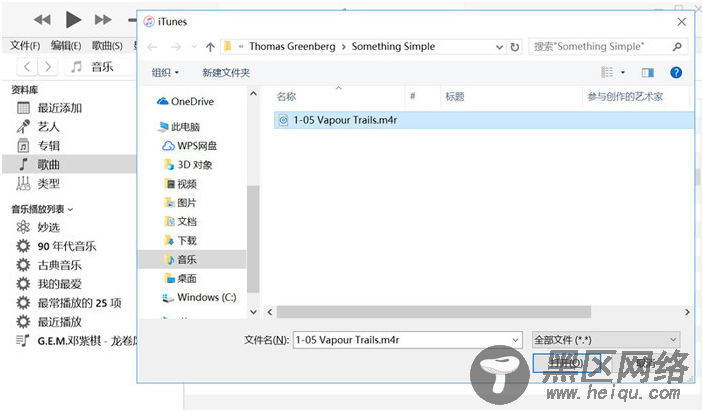Close the iTunes file dialog
This screenshot has height=410, width=702.
(x=681, y=21)
